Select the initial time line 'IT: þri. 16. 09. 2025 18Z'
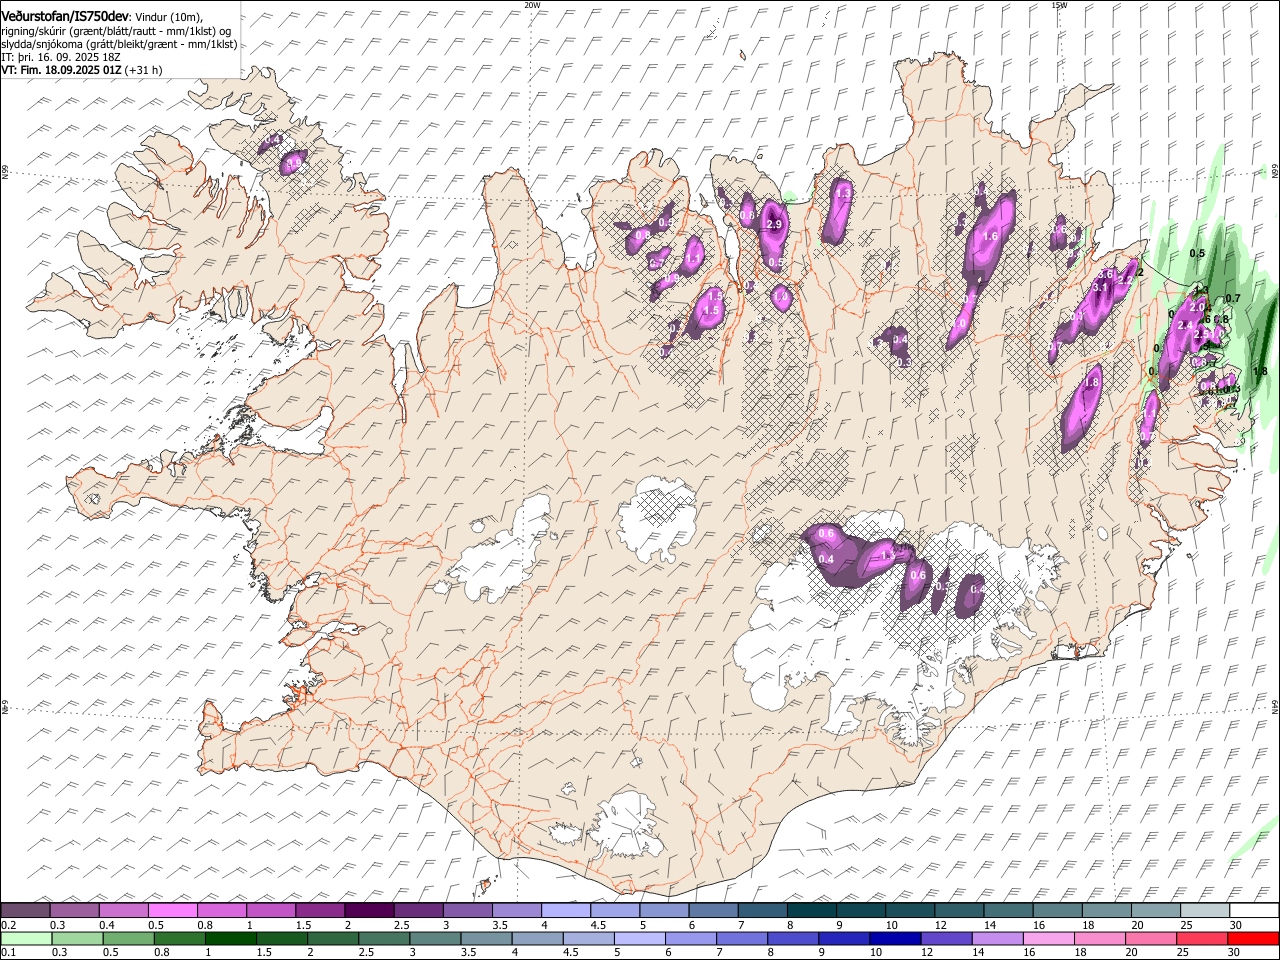 [x=61, y=57]
